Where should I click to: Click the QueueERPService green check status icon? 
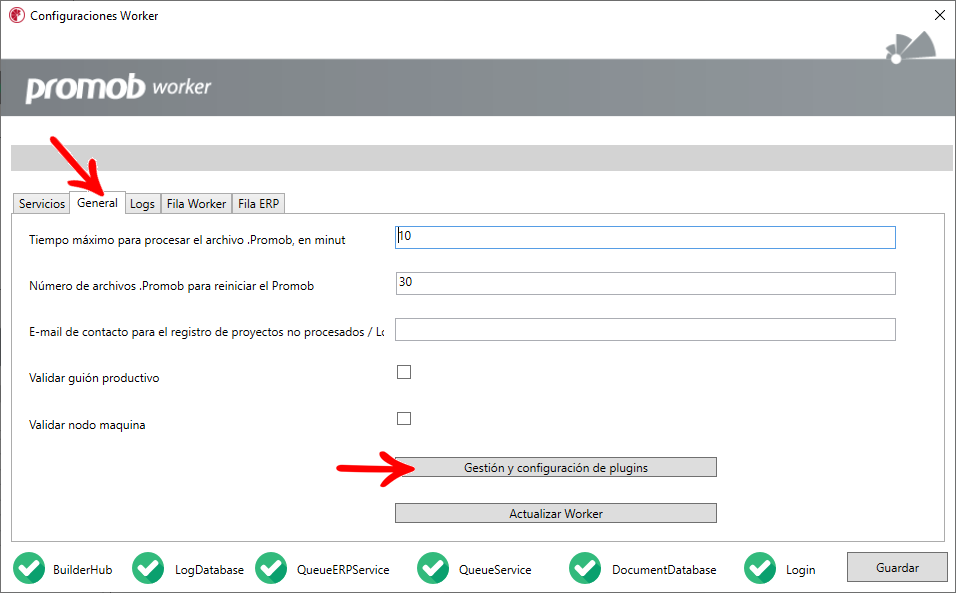pyautogui.click(x=271, y=568)
